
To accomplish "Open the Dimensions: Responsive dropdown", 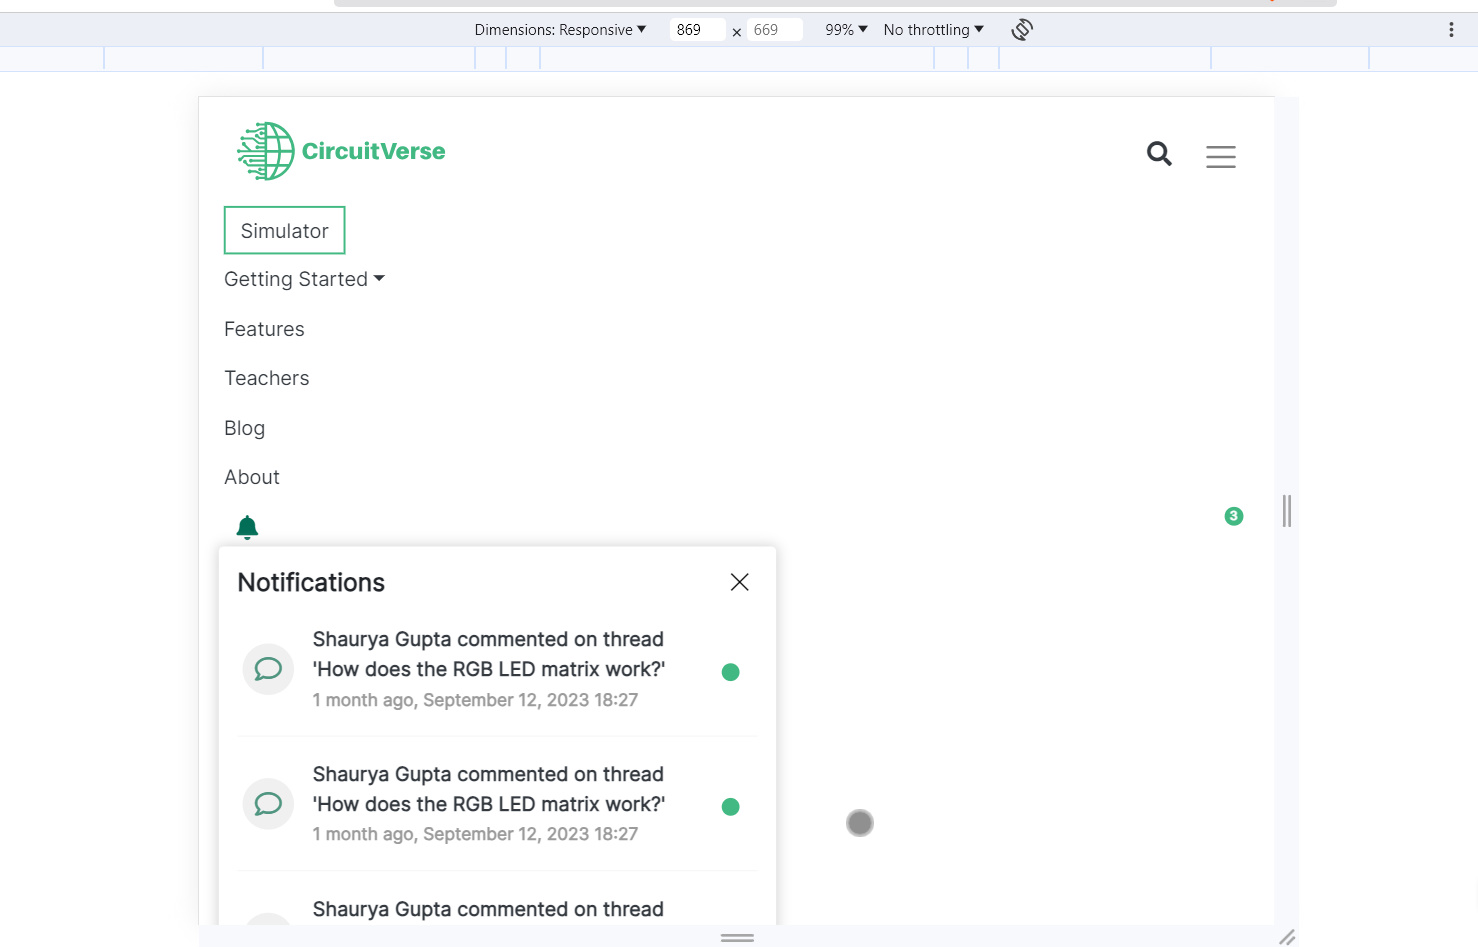I will click(560, 30).
